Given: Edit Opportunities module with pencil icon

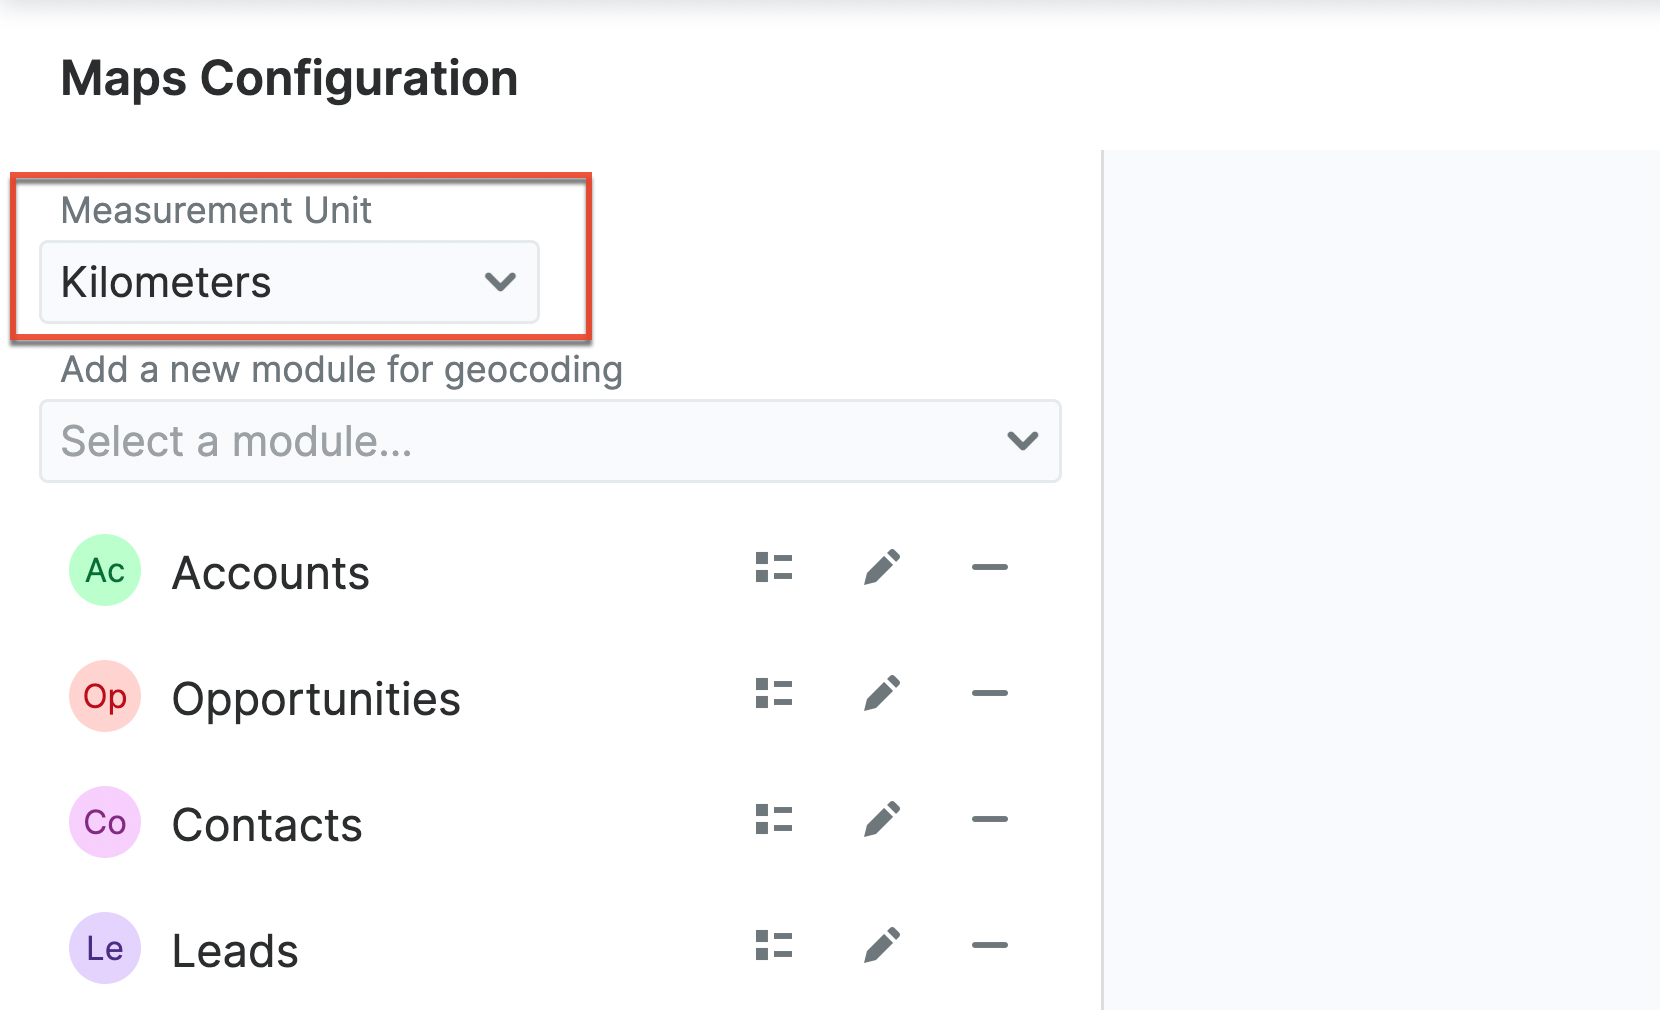Looking at the screenshot, I should [x=882, y=694].
